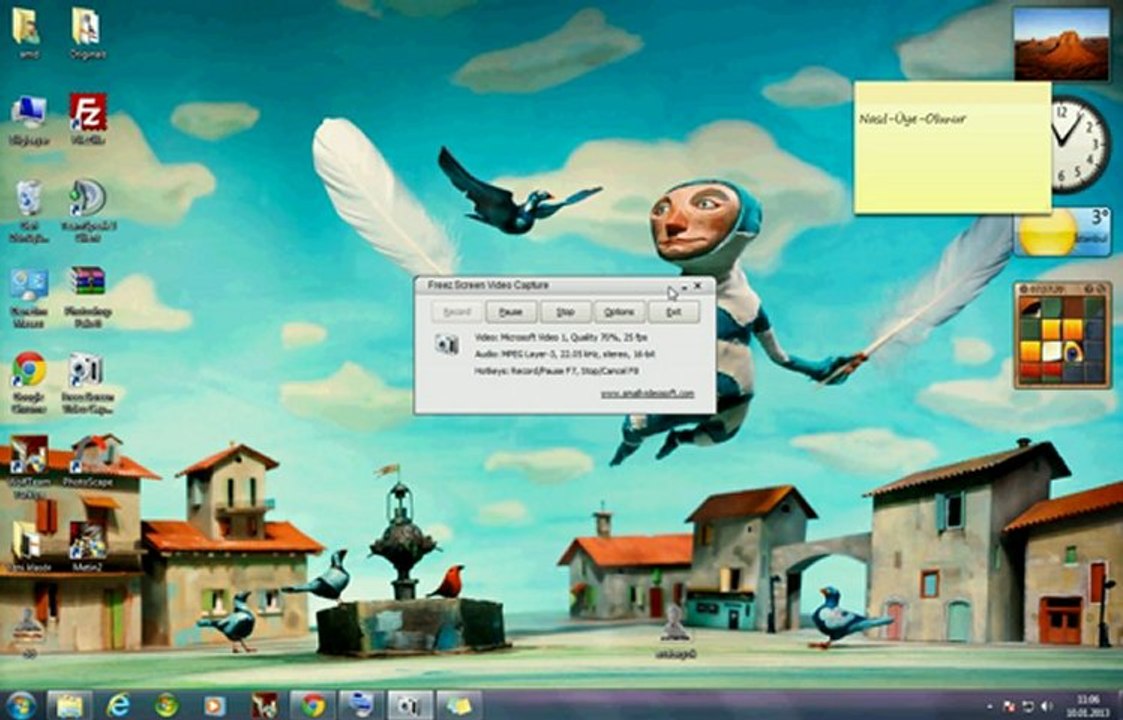Open Internet Explorer from the taskbar
Viewport: 1123px width, 720px height.
(118, 706)
